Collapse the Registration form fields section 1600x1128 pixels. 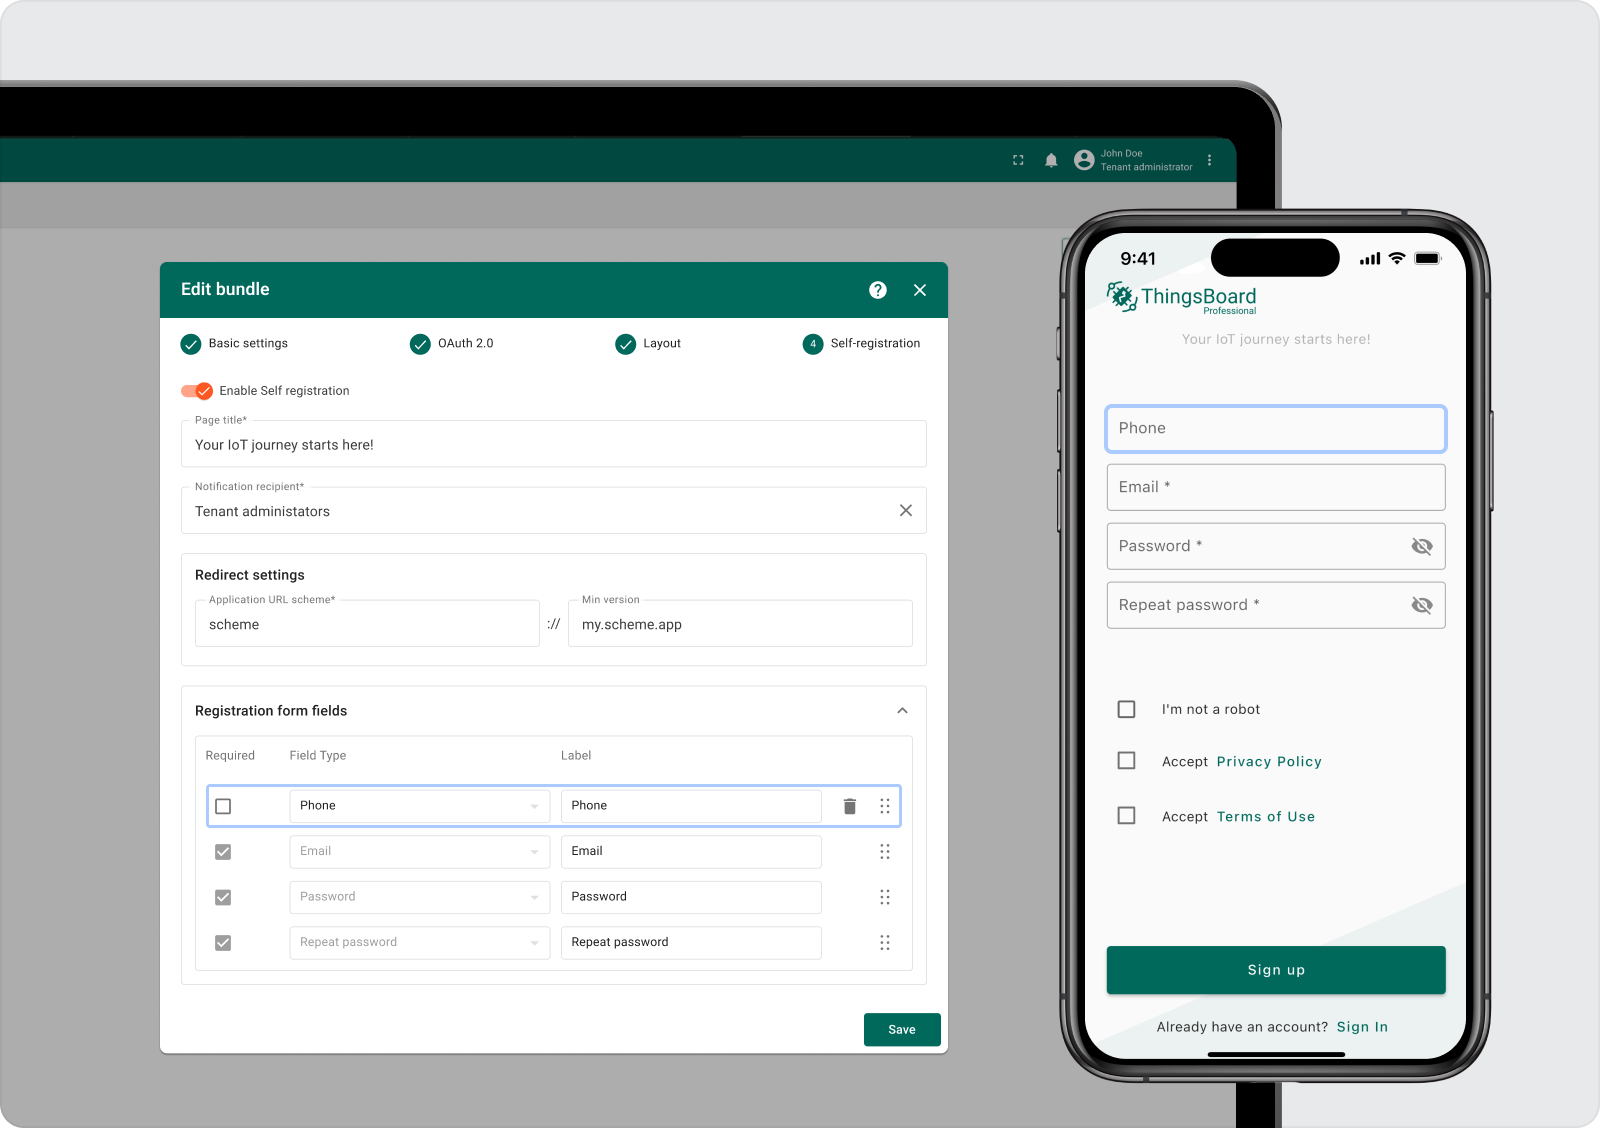pos(902,711)
